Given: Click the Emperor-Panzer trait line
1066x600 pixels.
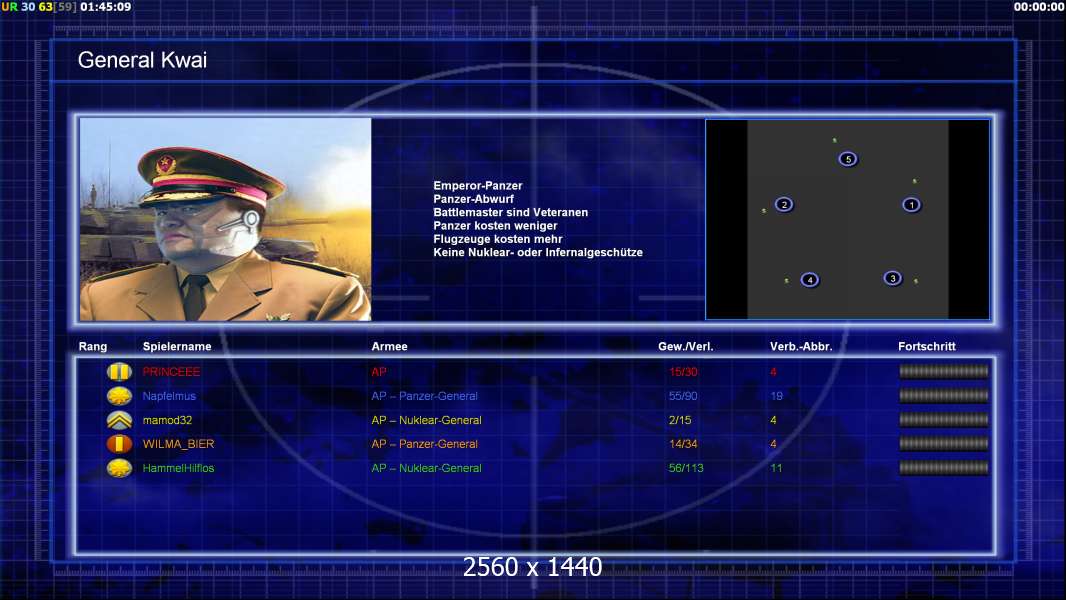Looking at the screenshot, I should point(478,186).
